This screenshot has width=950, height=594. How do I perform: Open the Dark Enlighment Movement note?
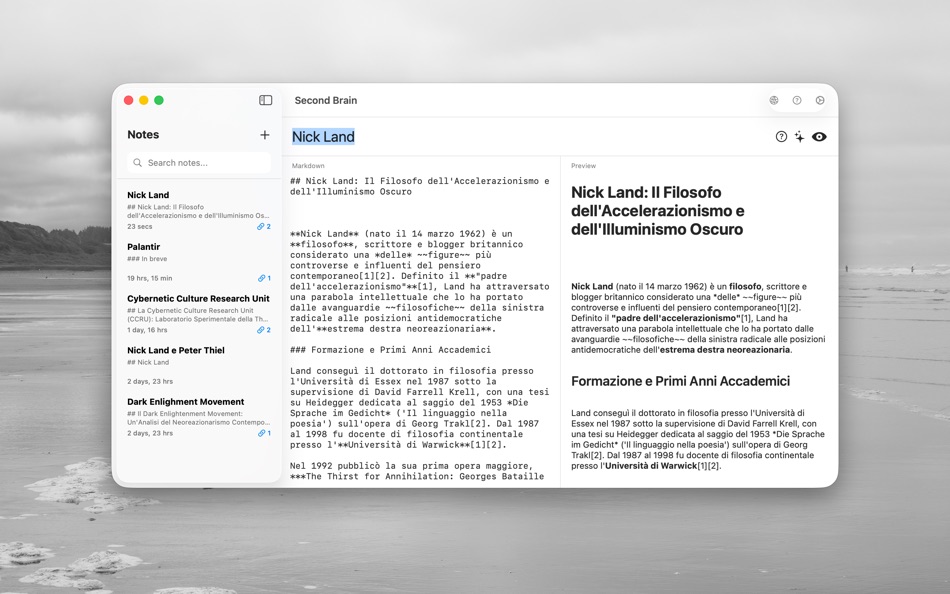tap(190, 412)
